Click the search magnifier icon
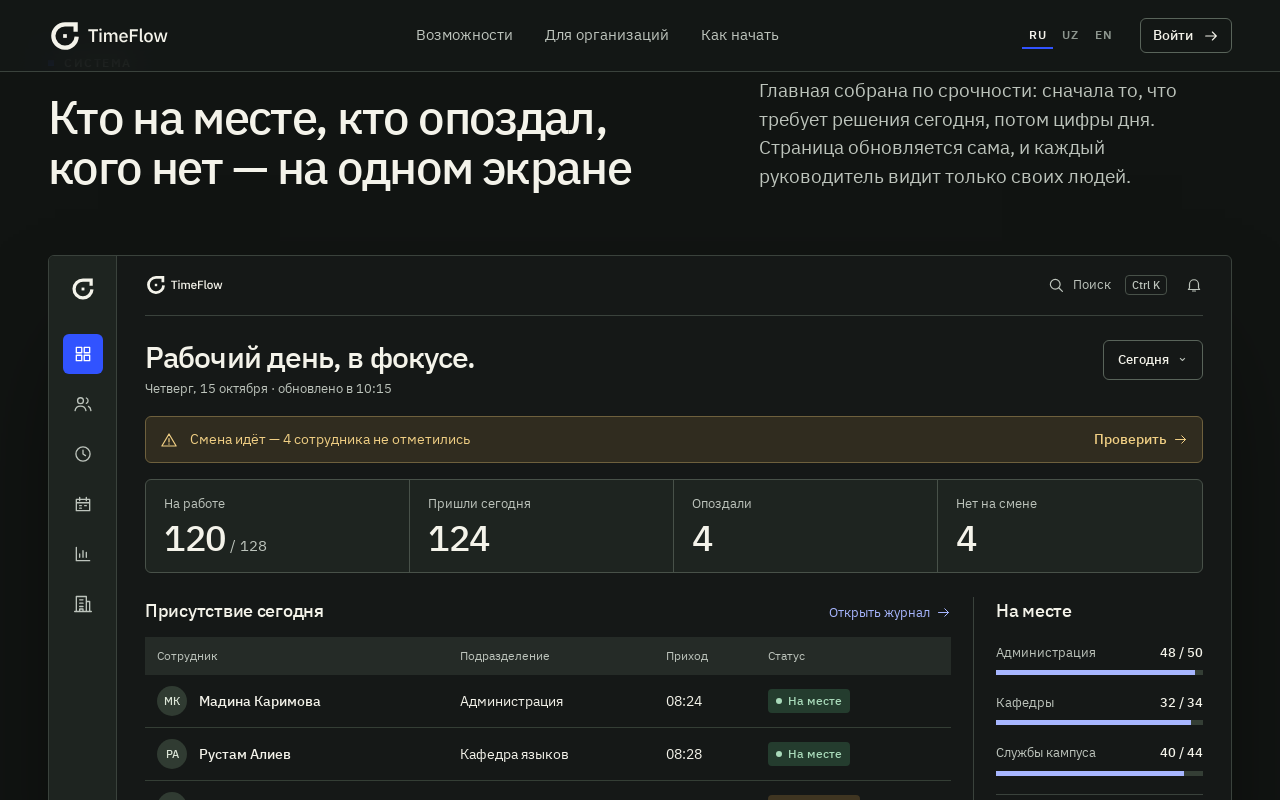This screenshot has height=800, width=1280. 1056,285
